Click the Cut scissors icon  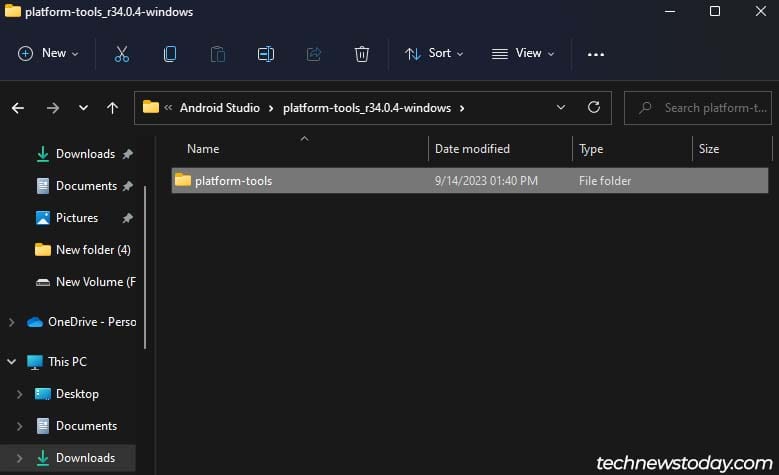pyautogui.click(x=122, y=54)
